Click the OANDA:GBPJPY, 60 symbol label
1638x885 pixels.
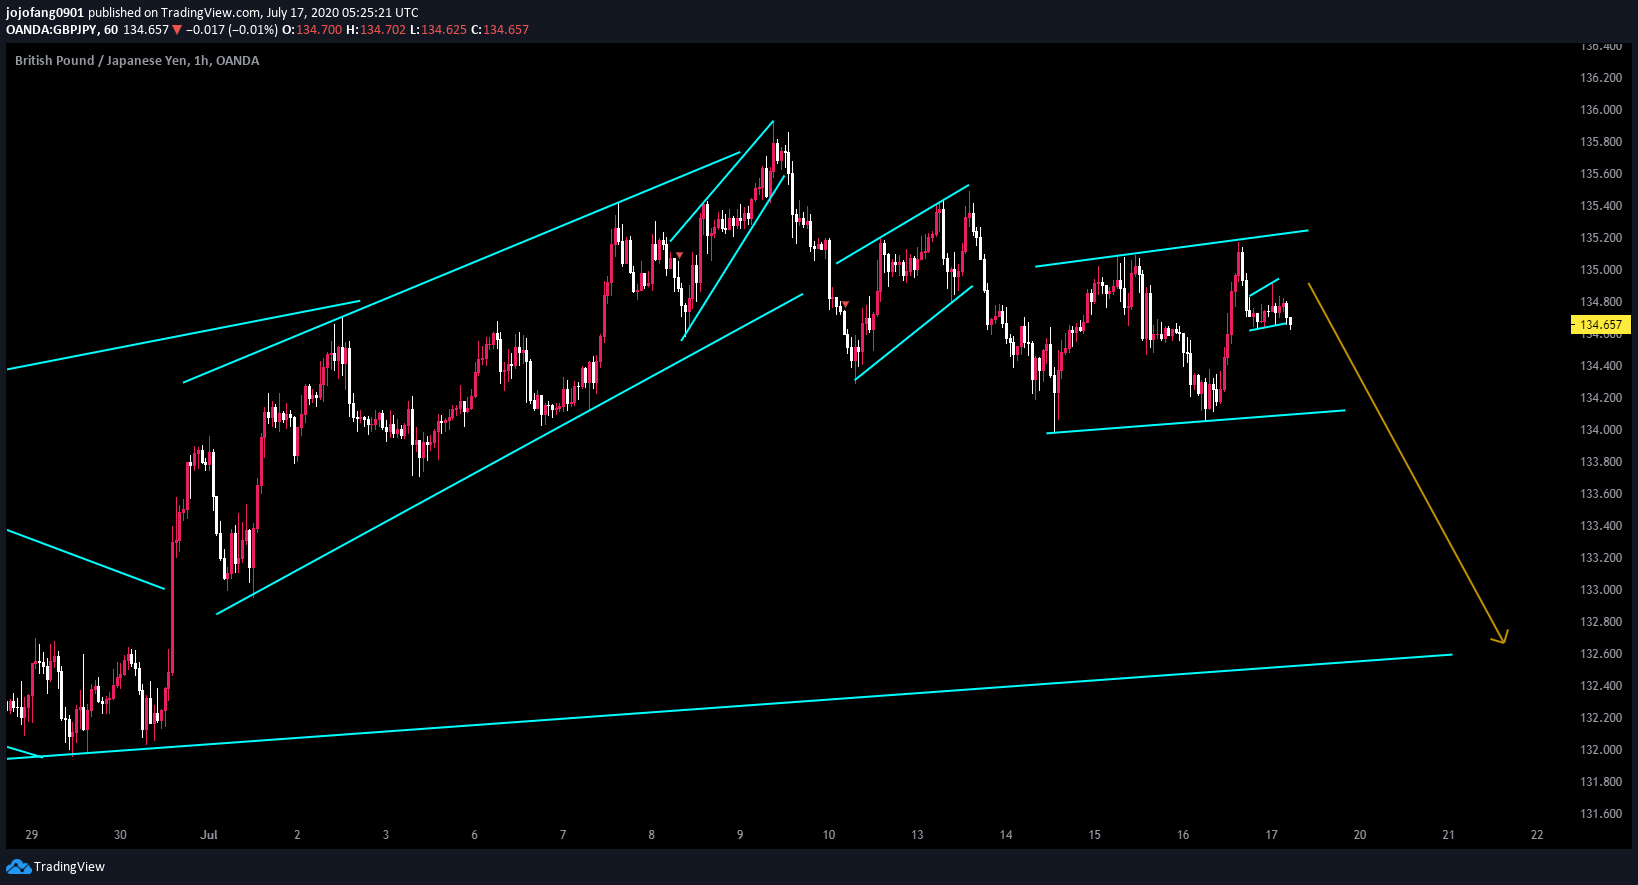click(62, 30)
